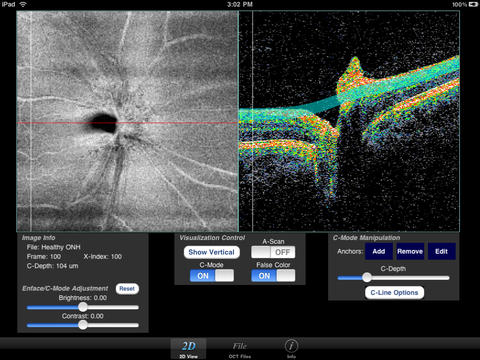Tap the false-color OCT cross-section image
This screenshot has height=360, width=480.
tap(349, 121)
